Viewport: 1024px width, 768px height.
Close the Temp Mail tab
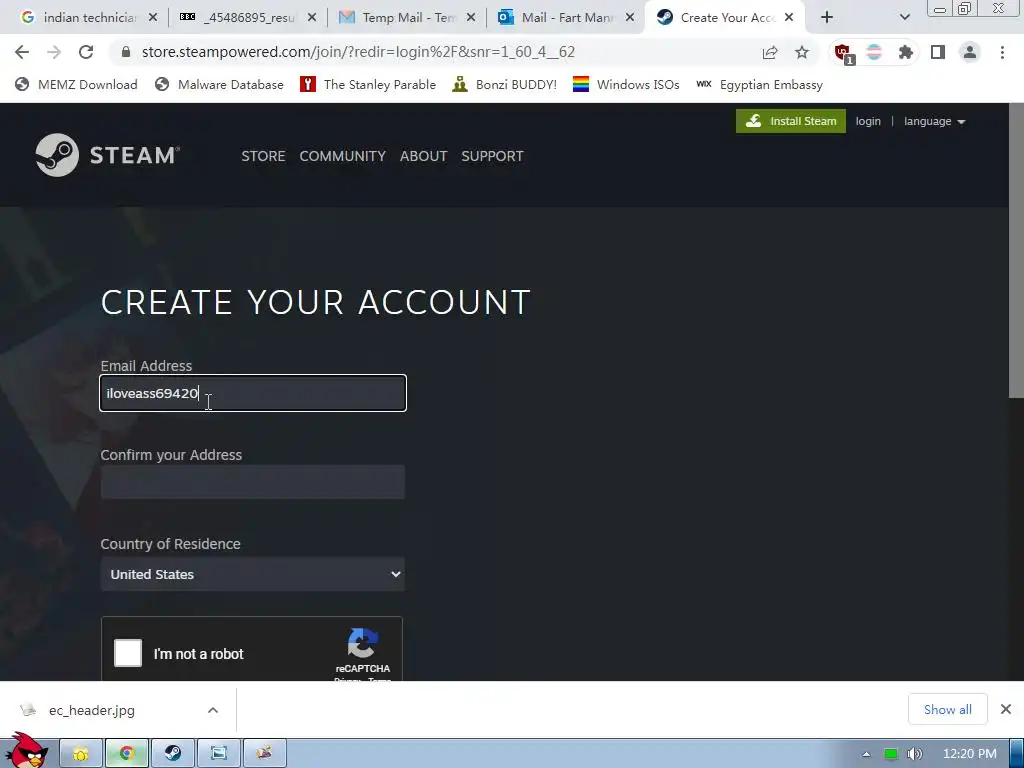[x=470, y=18]
